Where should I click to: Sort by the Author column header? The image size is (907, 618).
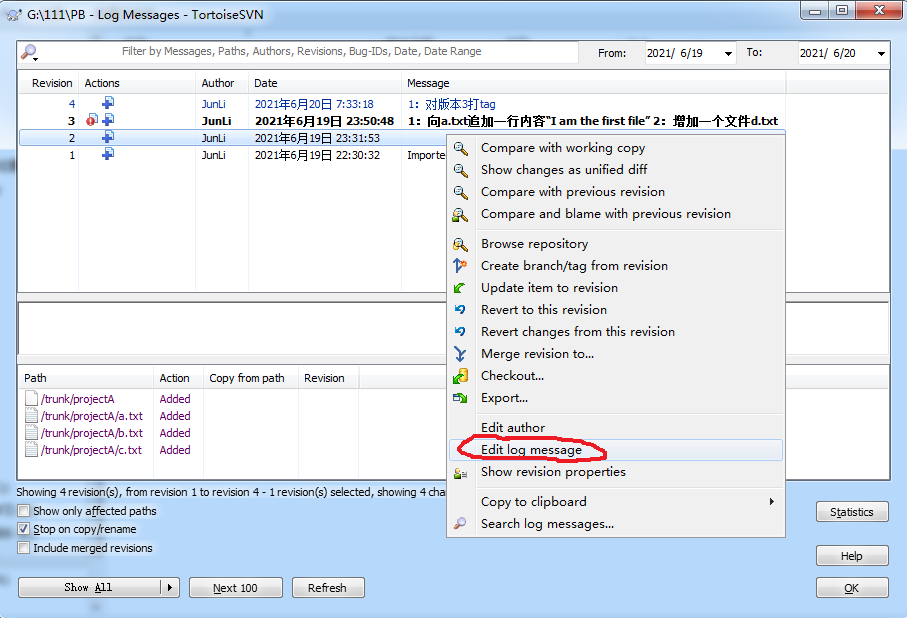222,83
